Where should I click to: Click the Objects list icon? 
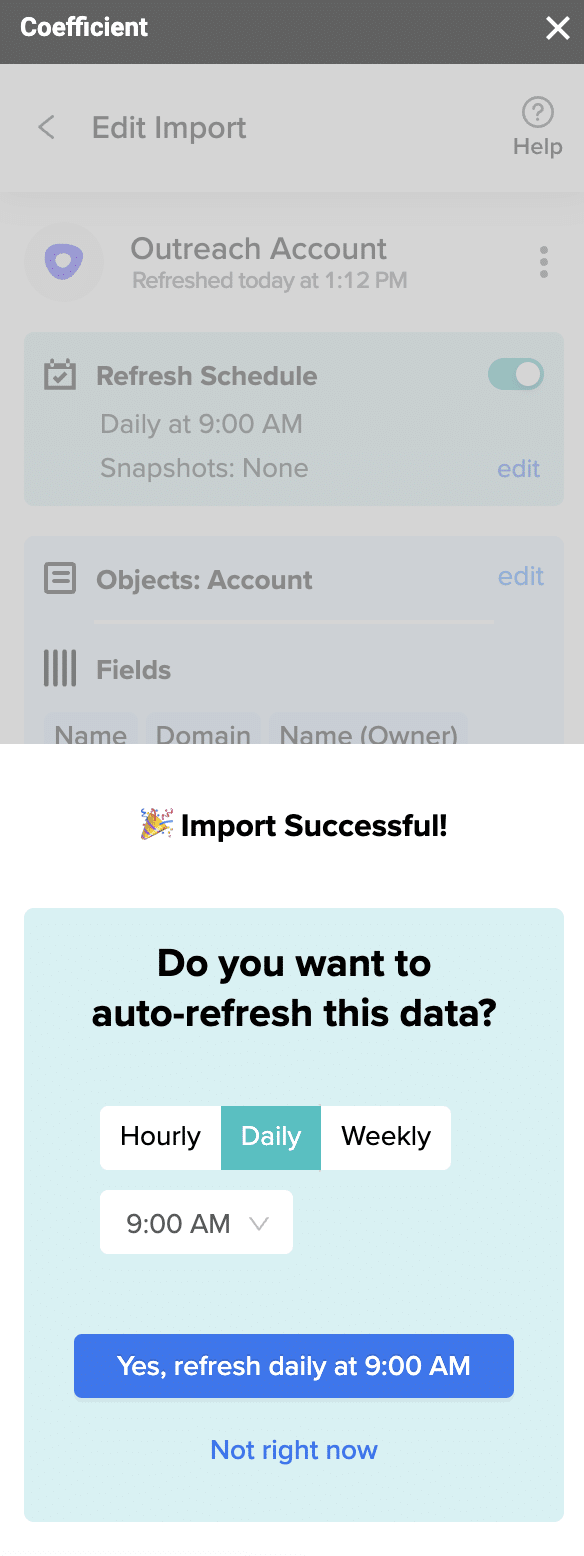click(60, 579)
